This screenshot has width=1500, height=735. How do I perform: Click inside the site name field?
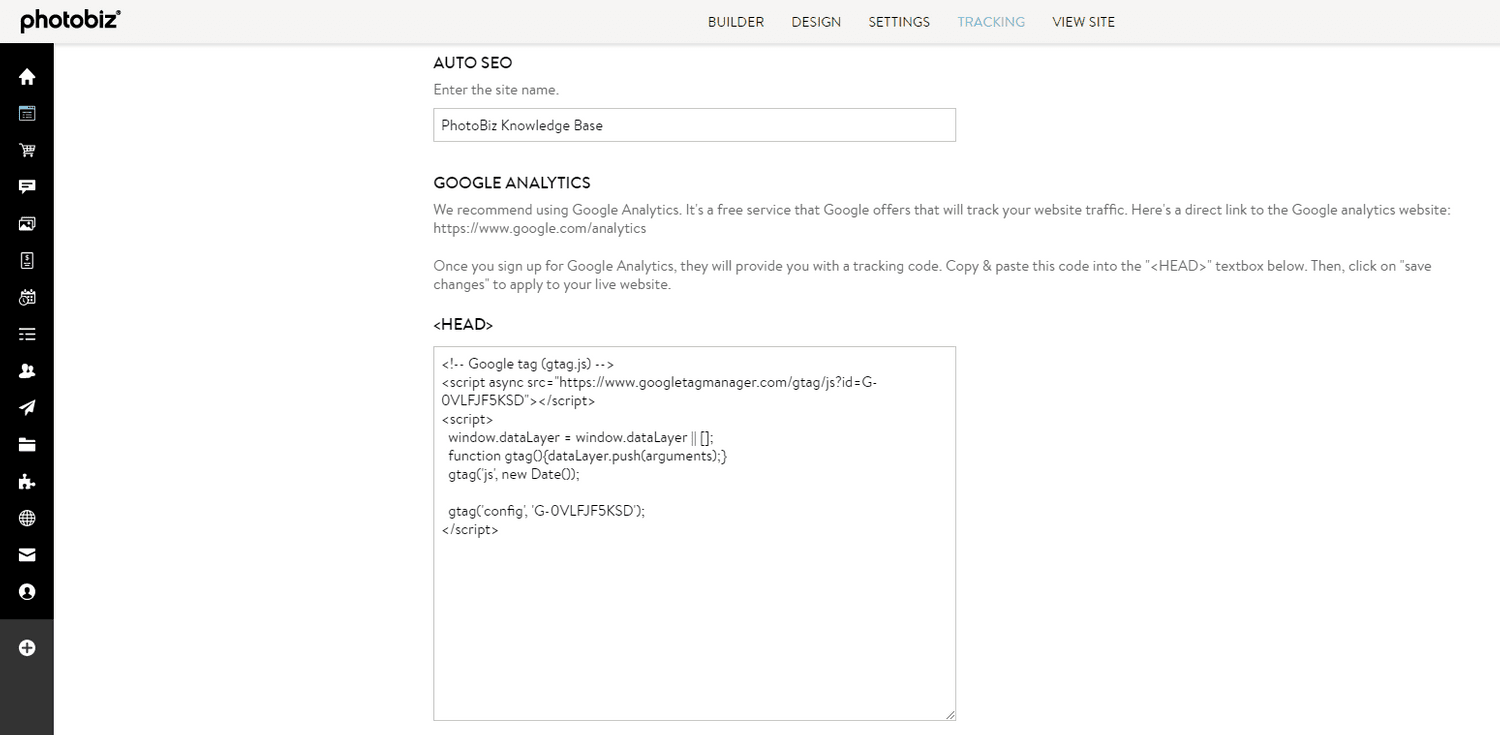pos(694,124)
